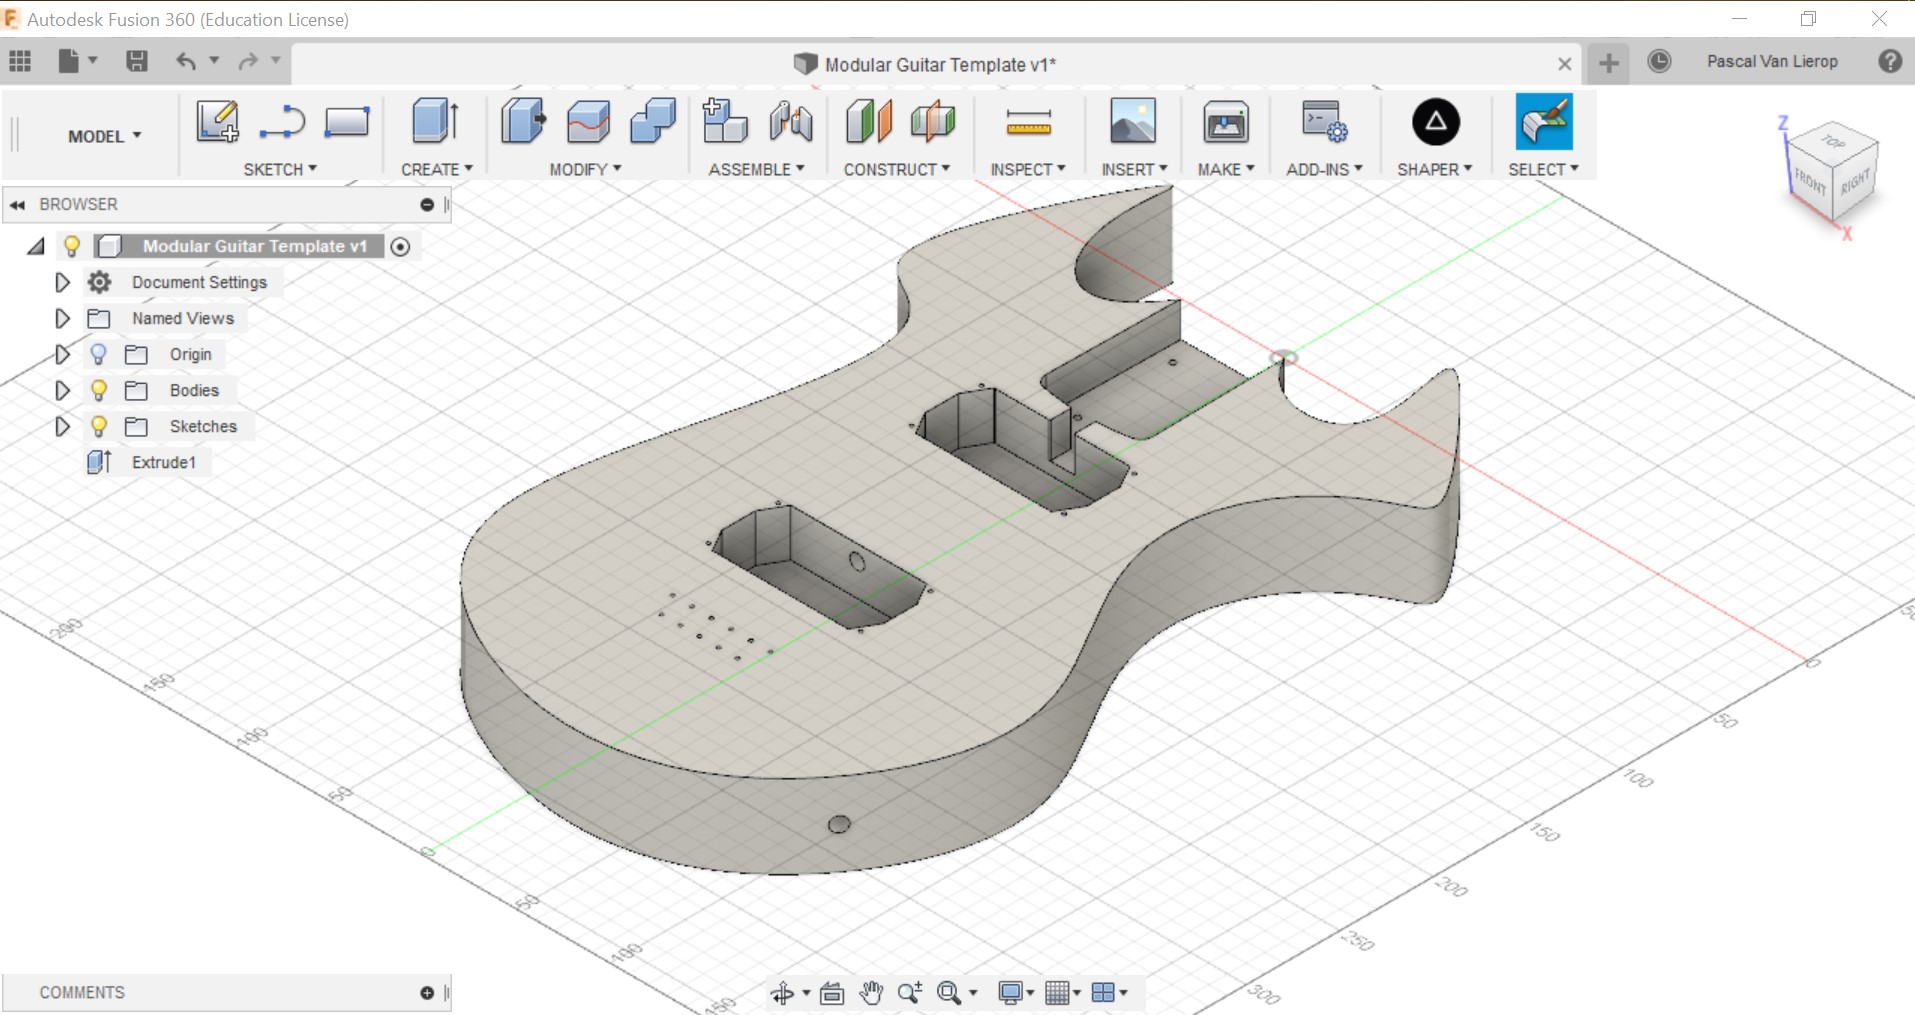Expand the Named Views node
The height and width of the screenshot is (1015, 1915).
[62, 318]
